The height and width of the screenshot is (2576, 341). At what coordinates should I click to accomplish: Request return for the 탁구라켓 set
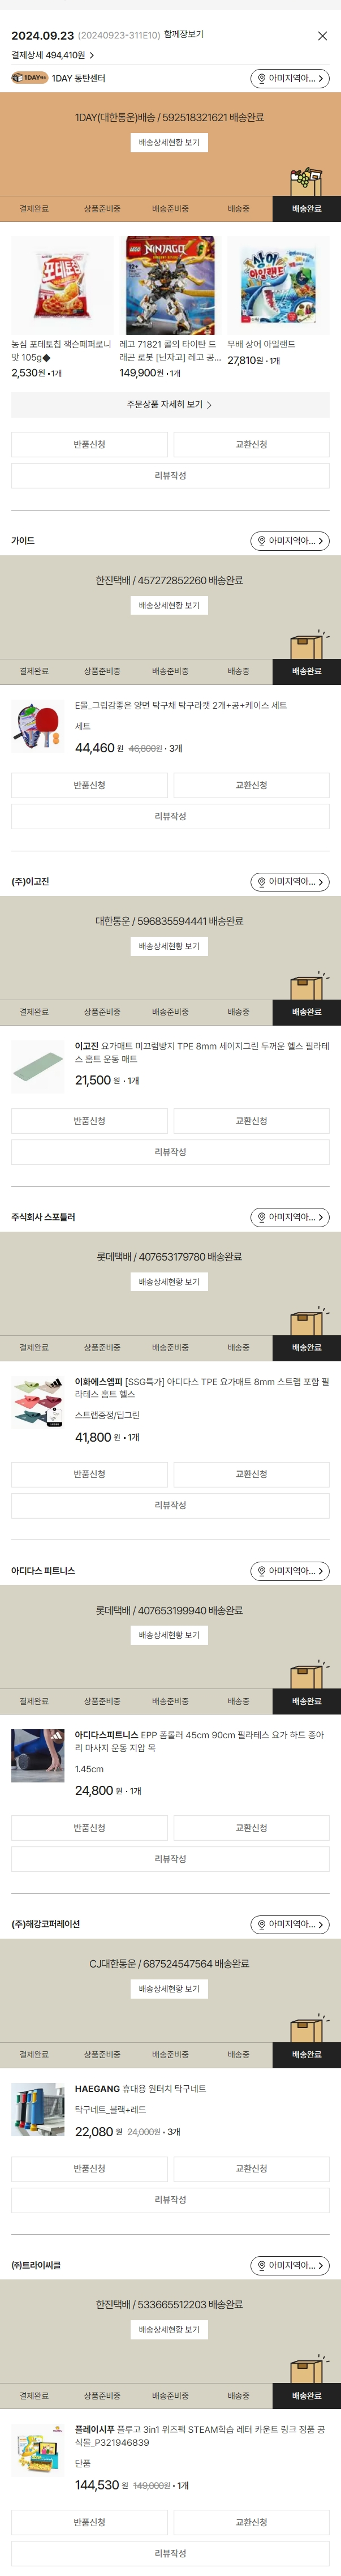click(x=89, y=785)
